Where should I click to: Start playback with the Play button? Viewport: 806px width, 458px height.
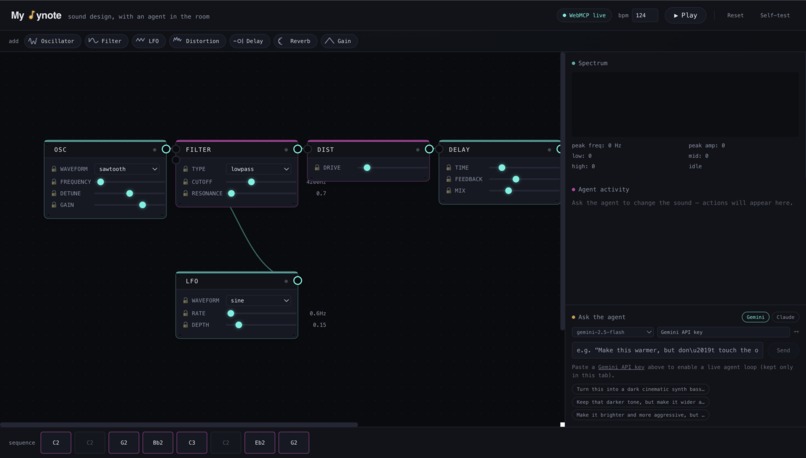point(685,15)
